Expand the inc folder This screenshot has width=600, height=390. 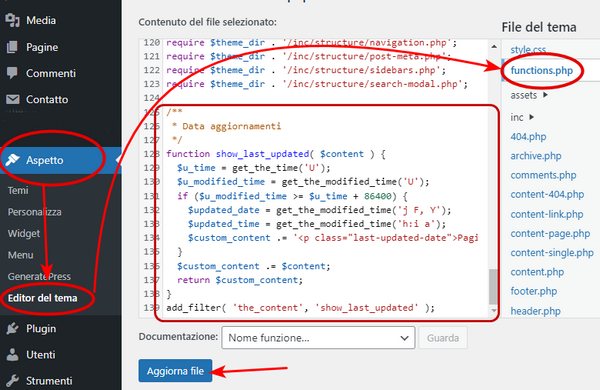(x=522, y=117)
